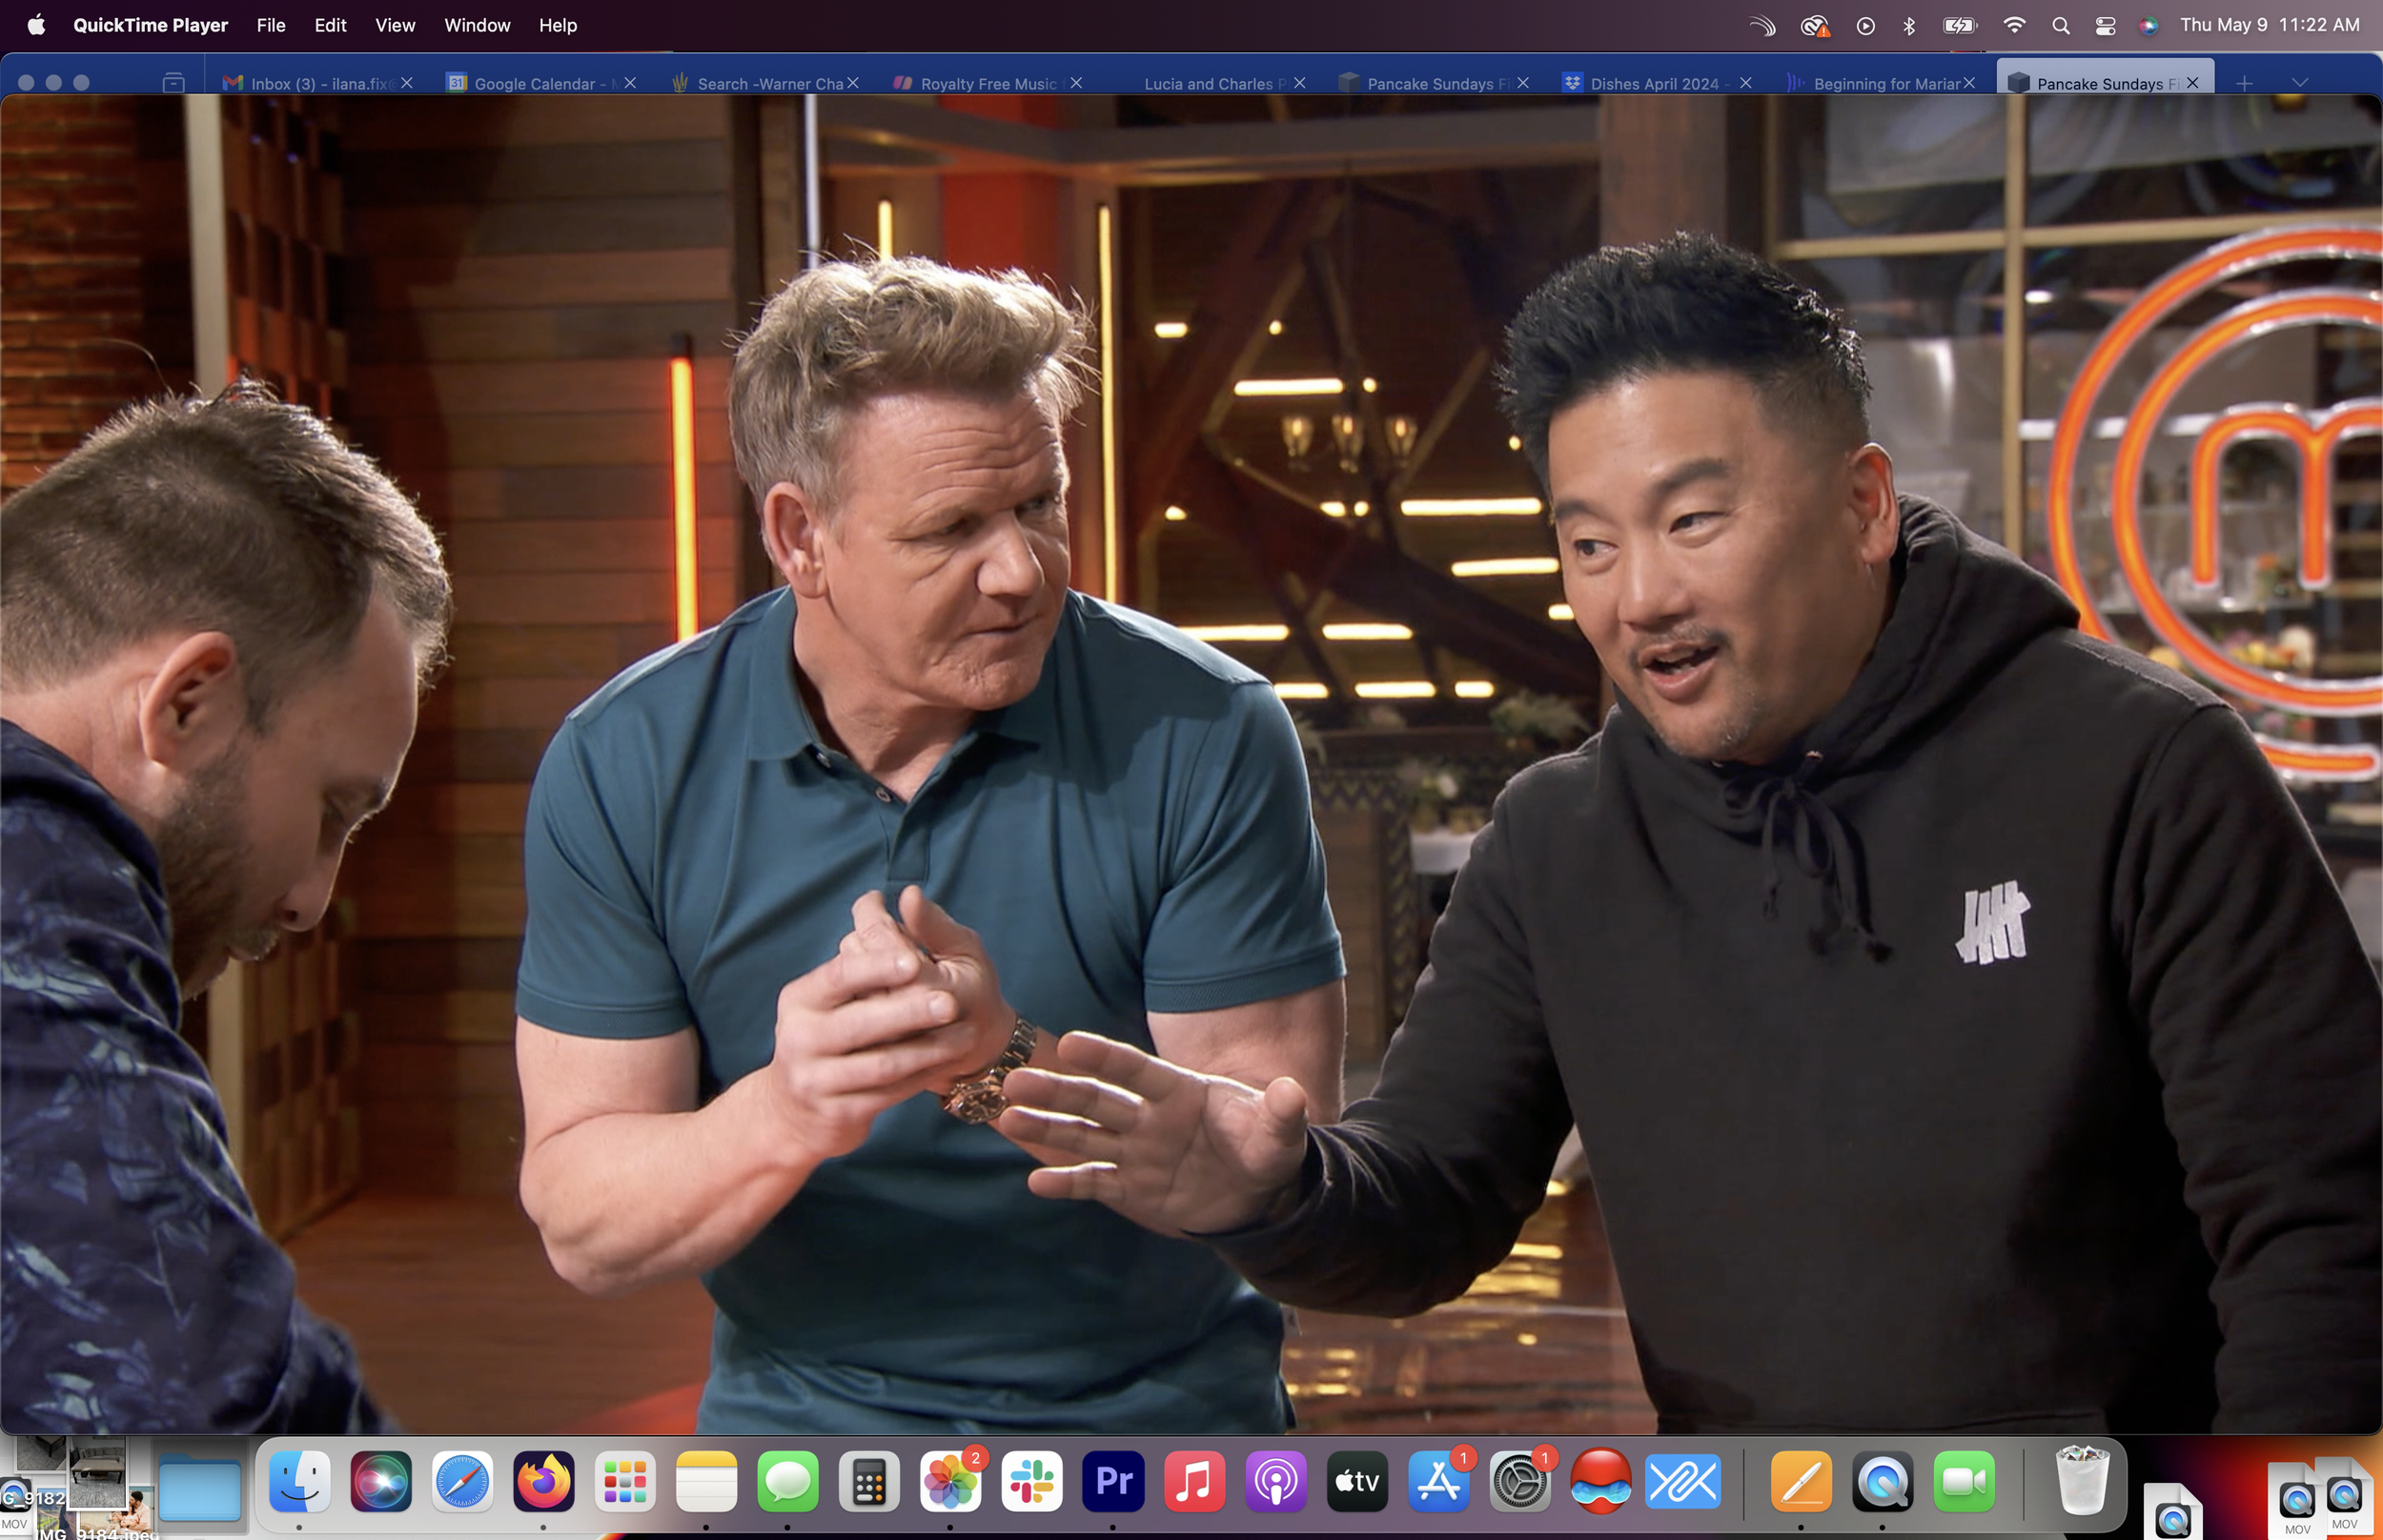The width and height of the screenshot is (2383, 1540).
Task: Open the Window menu
Action: point(477,26)
